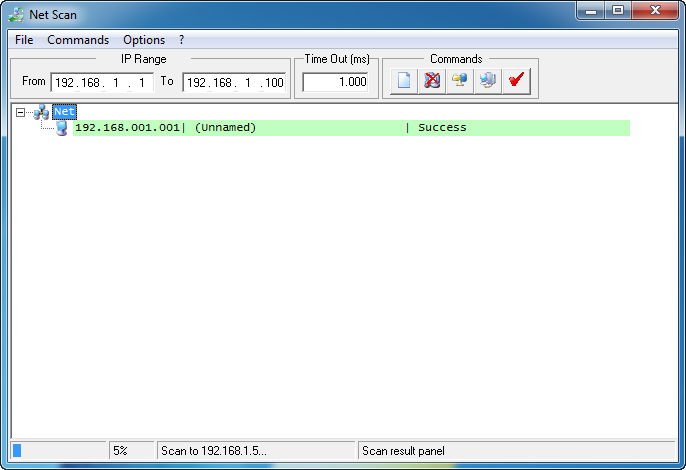686x470 pixels.
Task: Select the Net root tree item
Action: pos(65,112)
